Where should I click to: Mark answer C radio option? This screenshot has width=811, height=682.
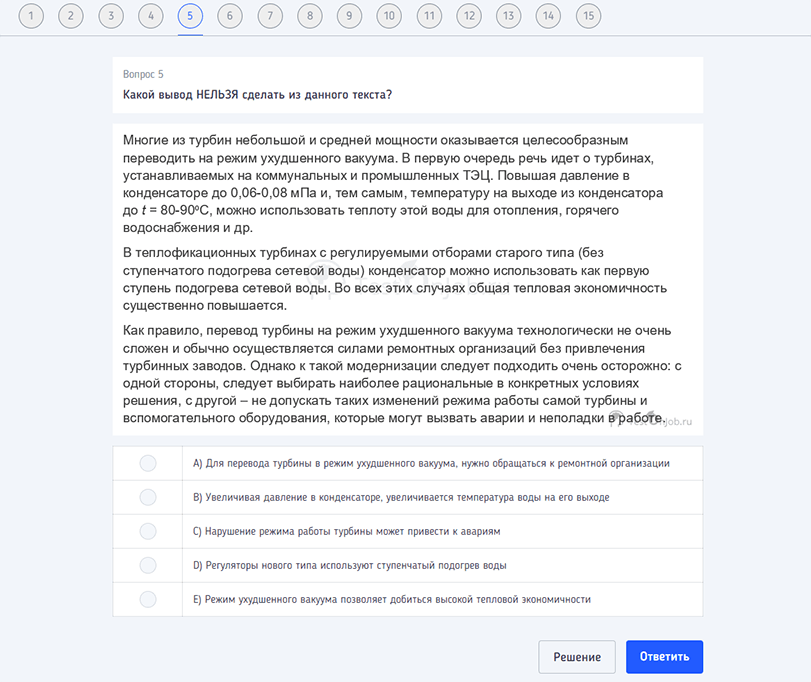pyautogui.click(x=148, y=531)
